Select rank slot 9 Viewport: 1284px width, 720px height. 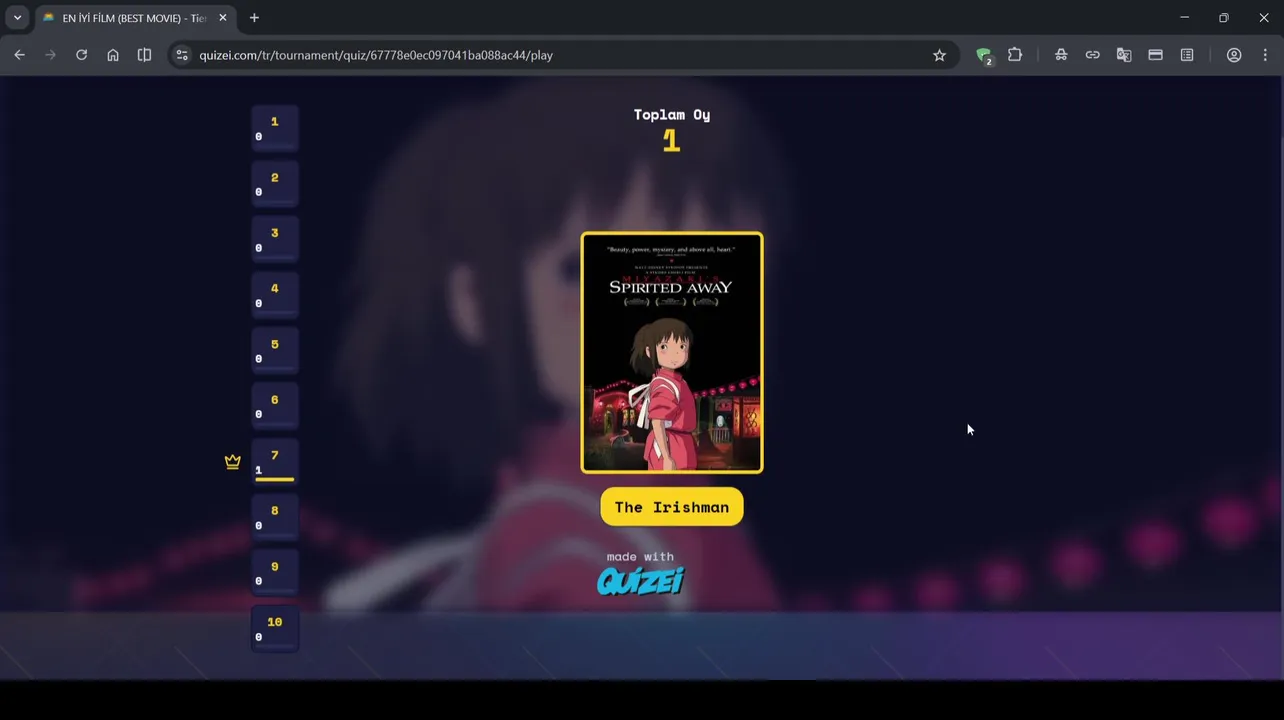[x=275, y=573]
